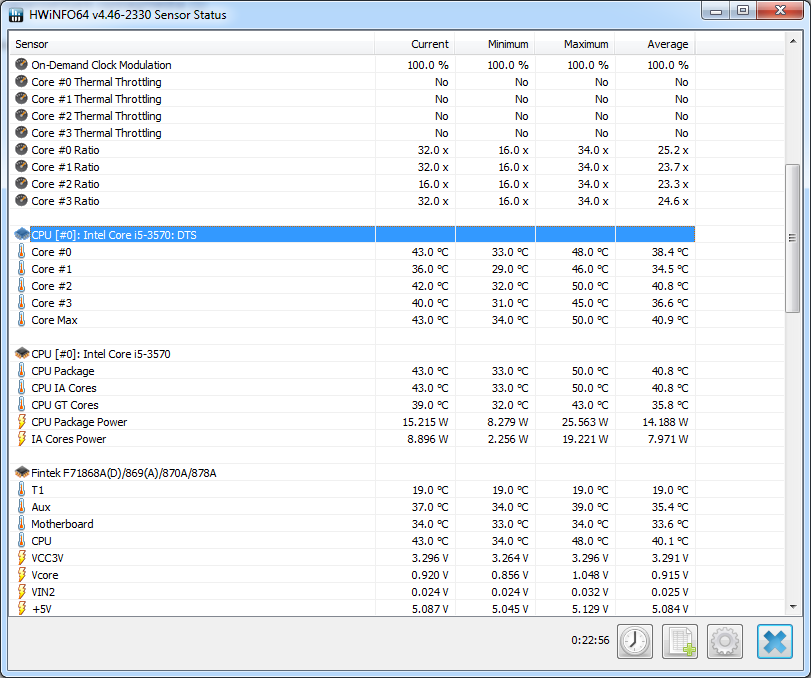Click the Current column header

click(415, 44)
